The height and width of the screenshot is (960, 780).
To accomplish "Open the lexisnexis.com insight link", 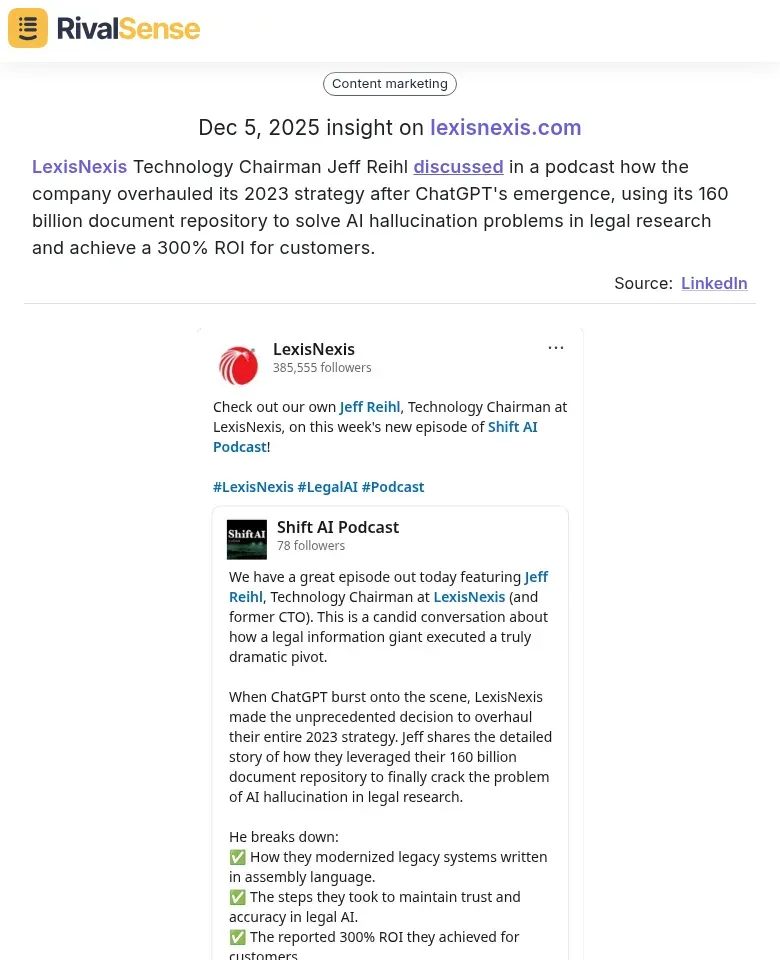I will pos(505,128).
